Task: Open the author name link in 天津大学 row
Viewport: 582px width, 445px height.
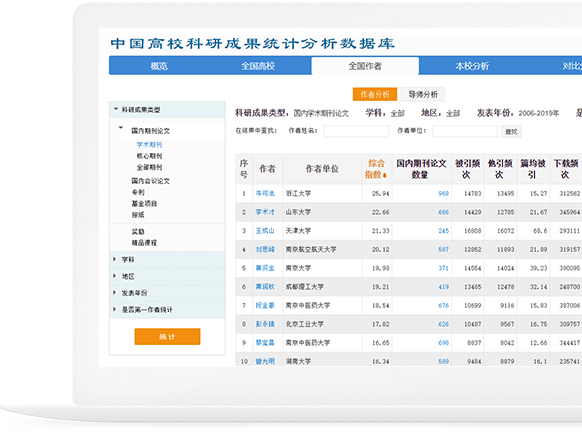Action: 265,231
